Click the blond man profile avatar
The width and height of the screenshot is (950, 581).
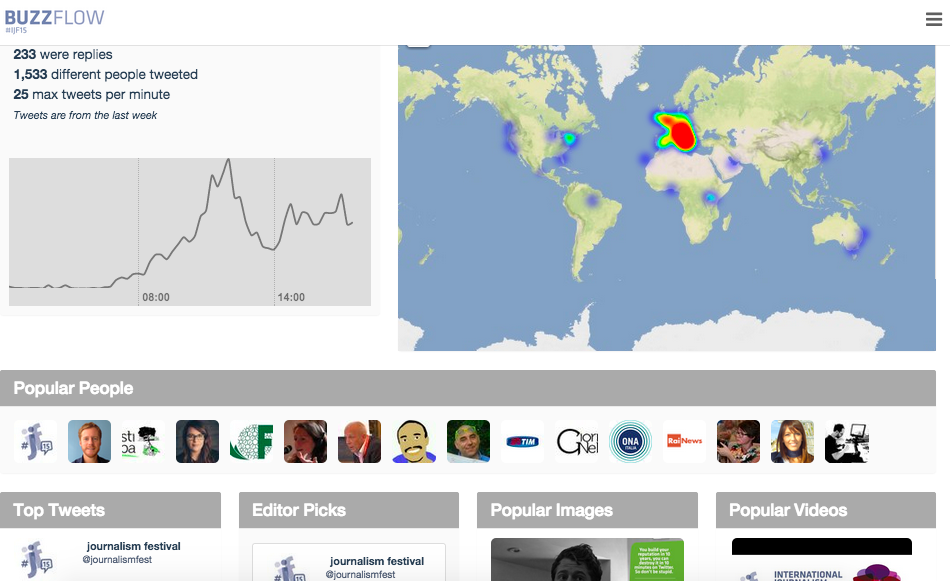click(x=89, y=441)
